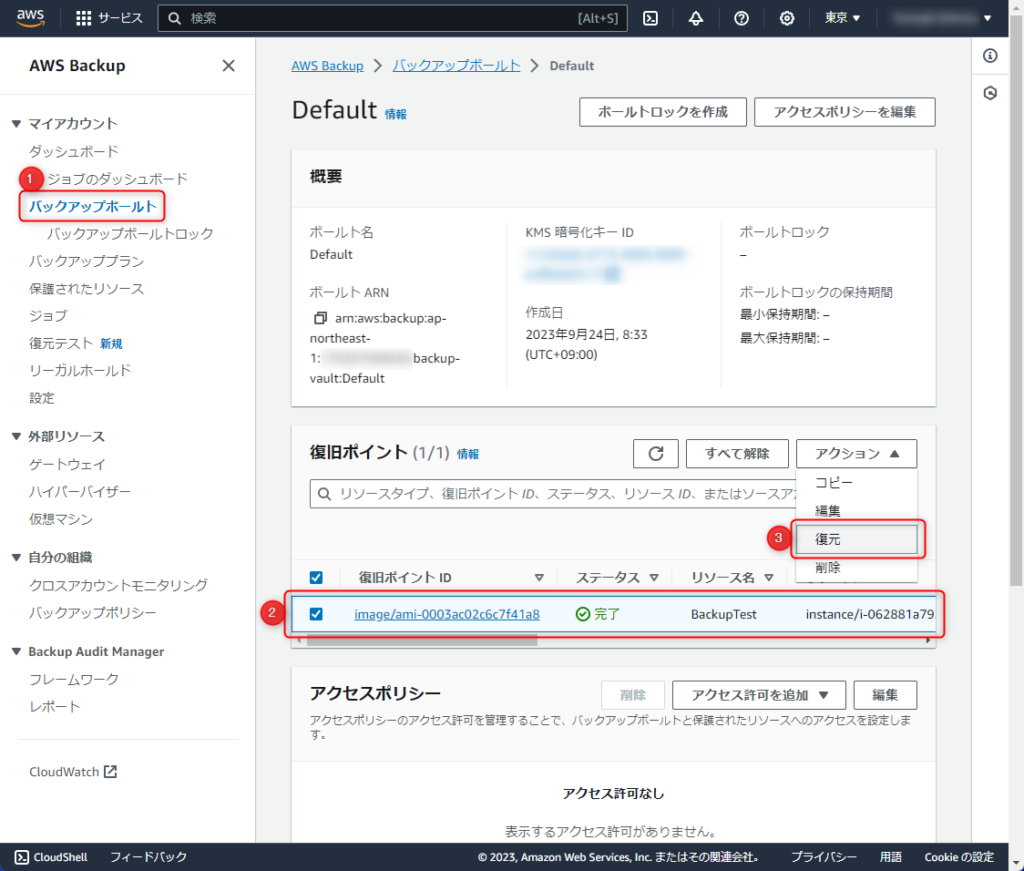
Task: Refresh the recovery points list
Action: 656,453
